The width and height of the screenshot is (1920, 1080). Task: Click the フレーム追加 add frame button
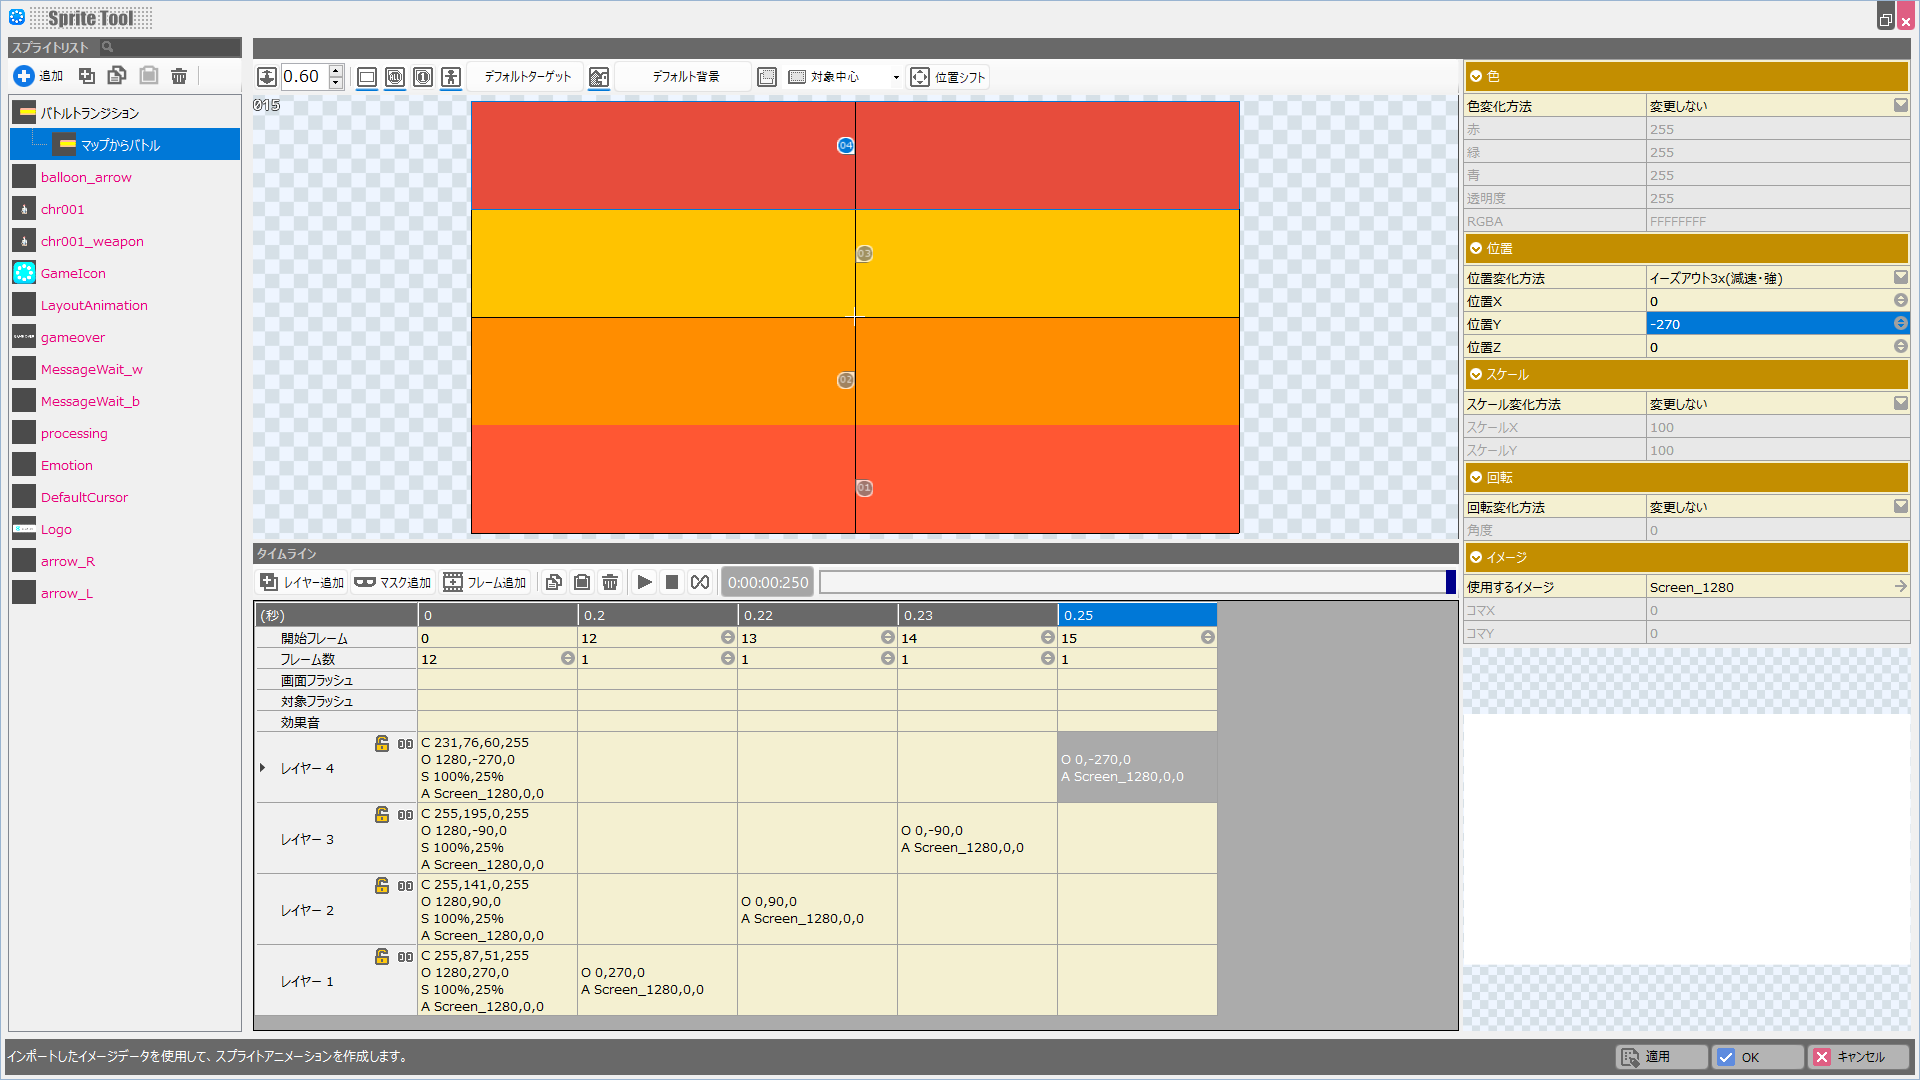[x=485, y=582]
